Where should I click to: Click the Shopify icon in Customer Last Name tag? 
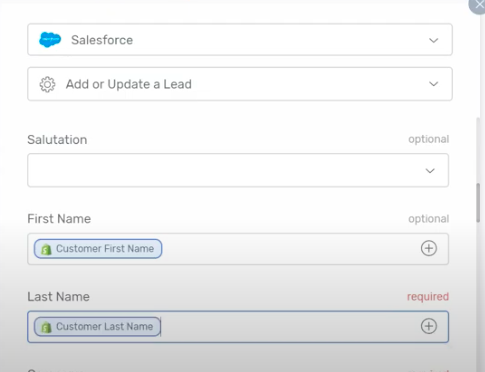click(x=46, y=327)
